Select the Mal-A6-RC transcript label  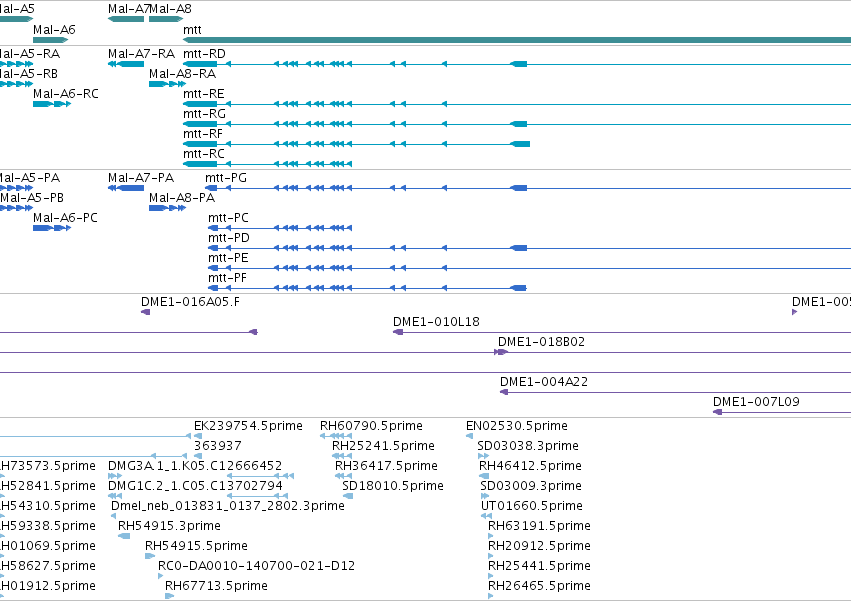[x=66, y=94]
